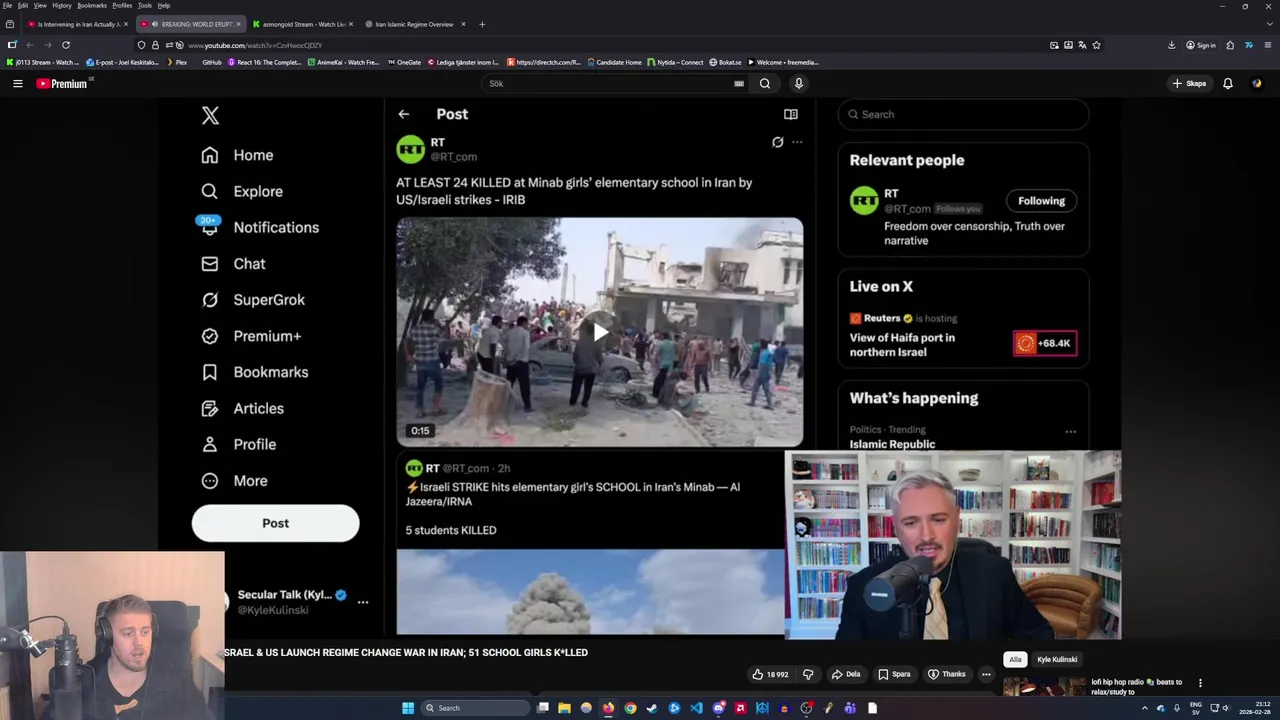Screen dimensions: 1280x720
Task: Go to YouTube Premium home logo
Action: coord(63,84)
